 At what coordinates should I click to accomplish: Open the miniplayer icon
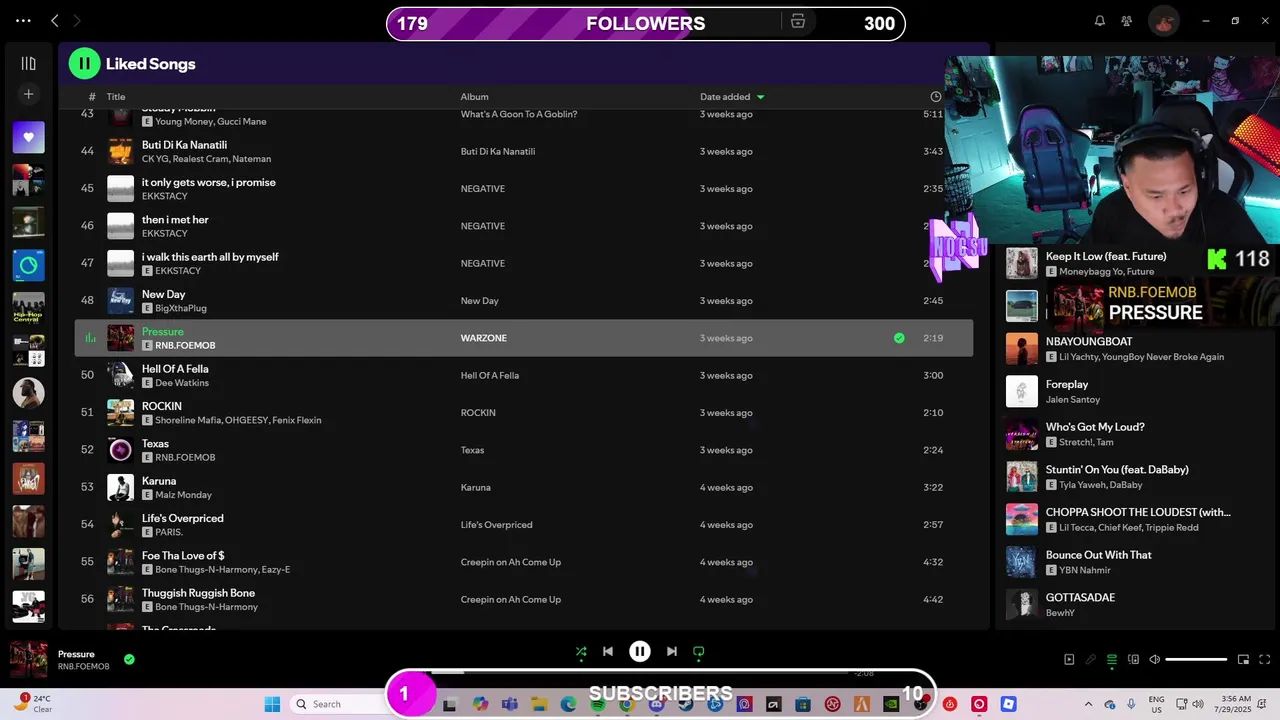(1243, 659)
